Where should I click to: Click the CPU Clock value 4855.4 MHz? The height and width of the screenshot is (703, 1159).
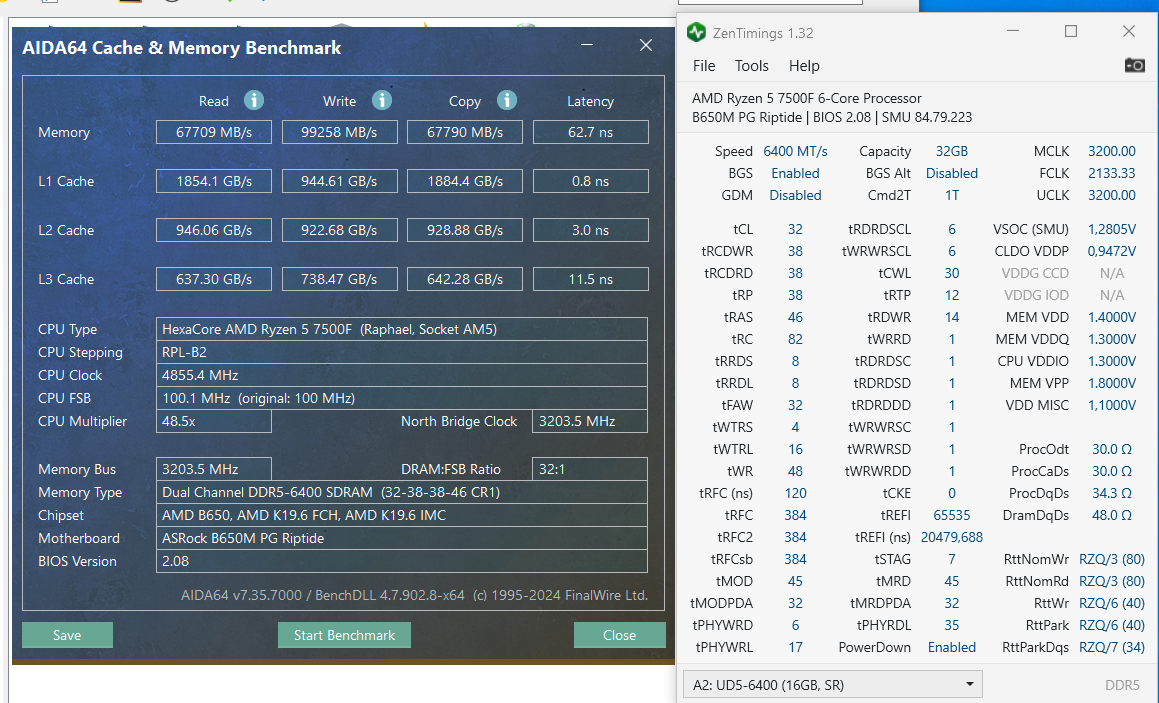(x=401, y=375)
